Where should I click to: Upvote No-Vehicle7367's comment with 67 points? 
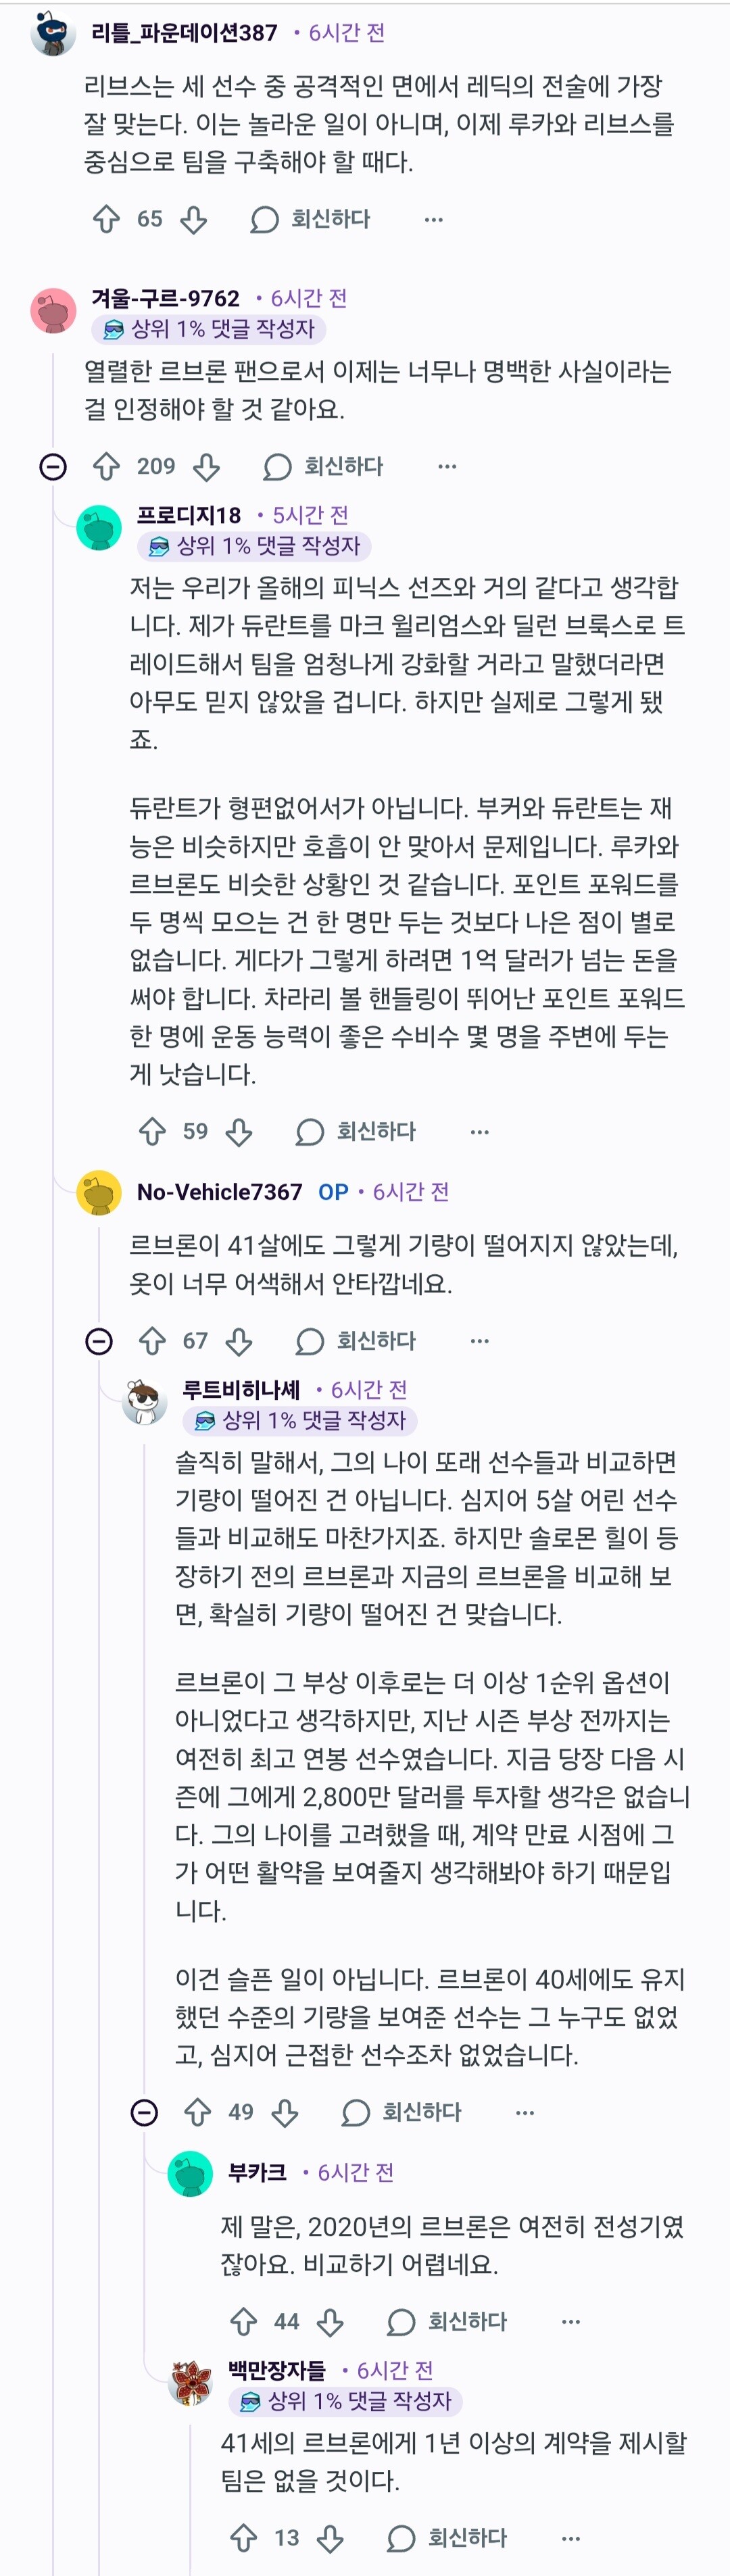(152, 1340)
